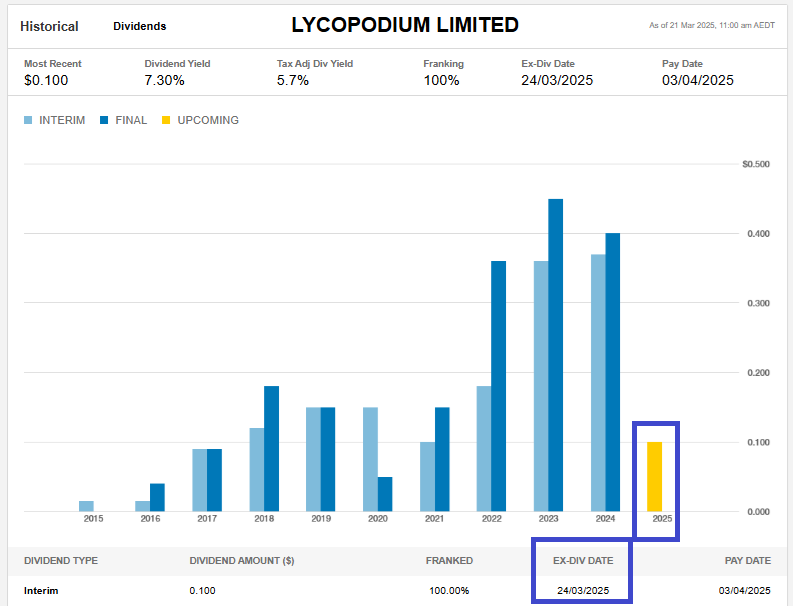793x606 pixels.
Task: Click the UPCOMING legend yellow swatch
Action: (x=166, y=120)
